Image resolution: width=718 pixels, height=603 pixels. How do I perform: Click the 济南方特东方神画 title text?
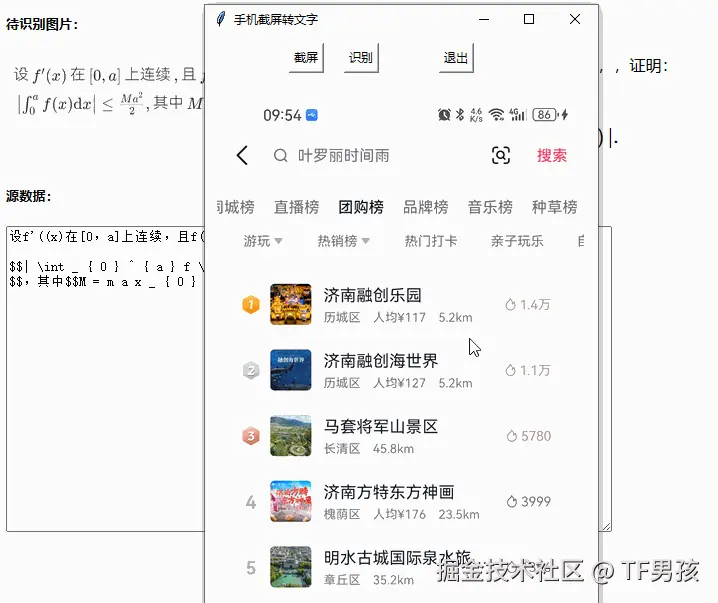point(389,492)
